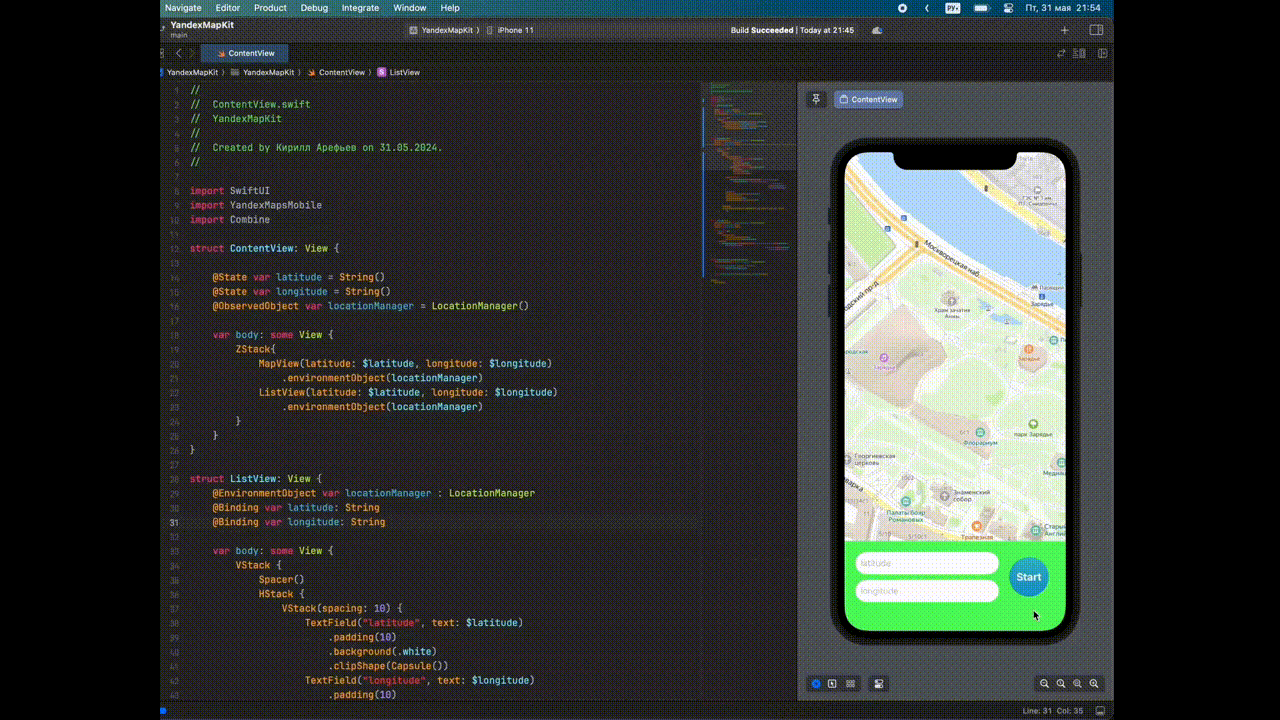This screenshot has width=1280, height=720.
Task: Click the latitude text field in preview
Action: pos(927,563)
